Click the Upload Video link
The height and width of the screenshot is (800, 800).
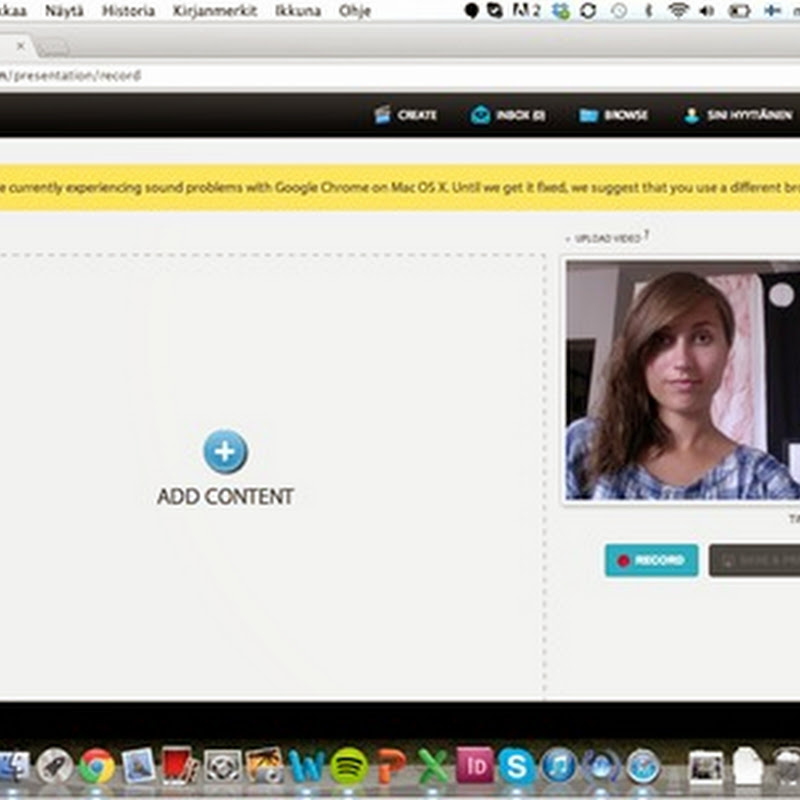[607, 238]
